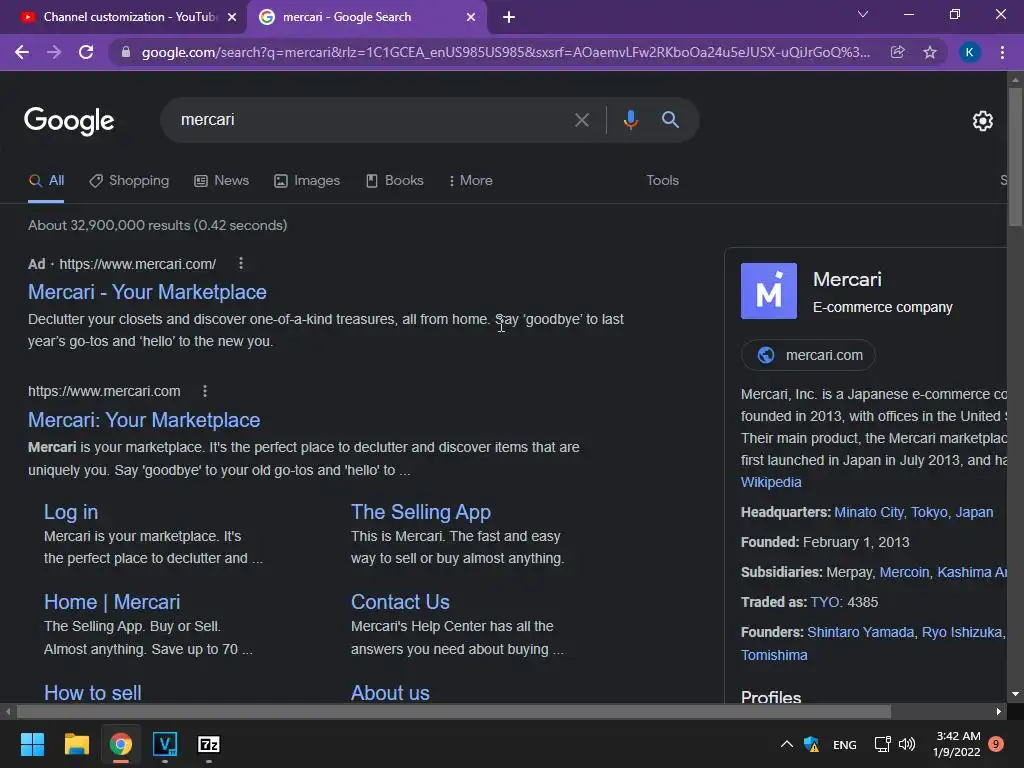Click the share page icon in address bar
This screenshot has width=1024, height=768.
pos(898,52)
